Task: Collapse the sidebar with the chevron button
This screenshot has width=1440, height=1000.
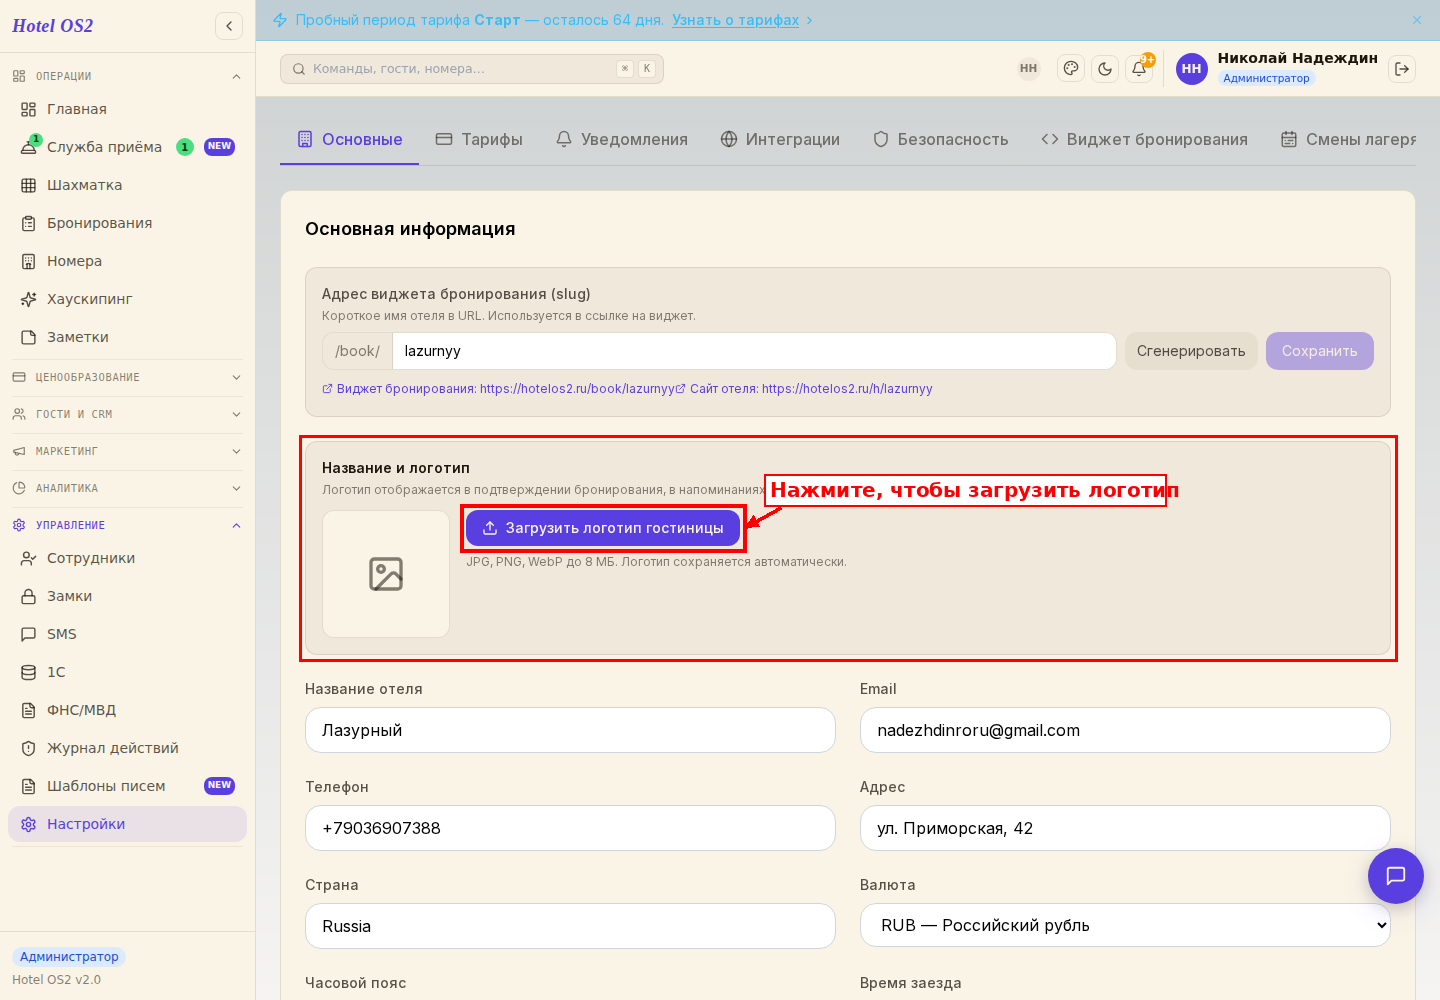Action: [229, 26]
